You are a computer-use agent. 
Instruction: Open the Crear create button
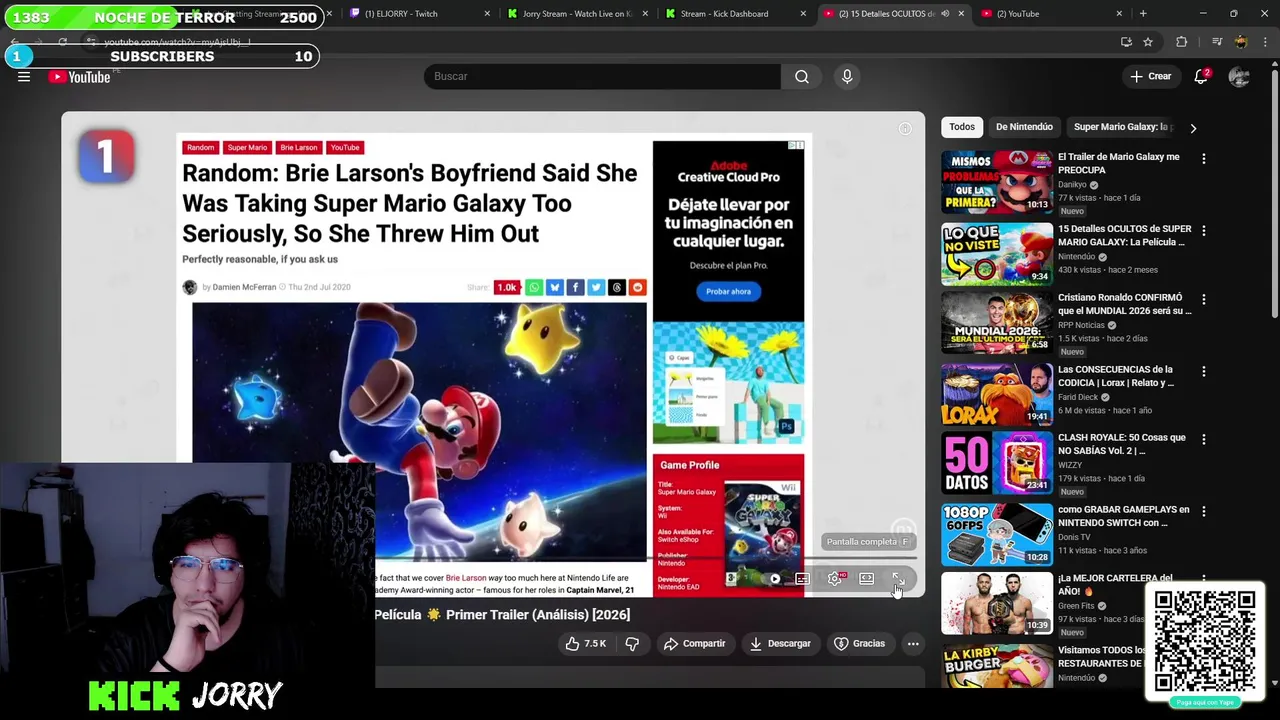point(1150,77)
